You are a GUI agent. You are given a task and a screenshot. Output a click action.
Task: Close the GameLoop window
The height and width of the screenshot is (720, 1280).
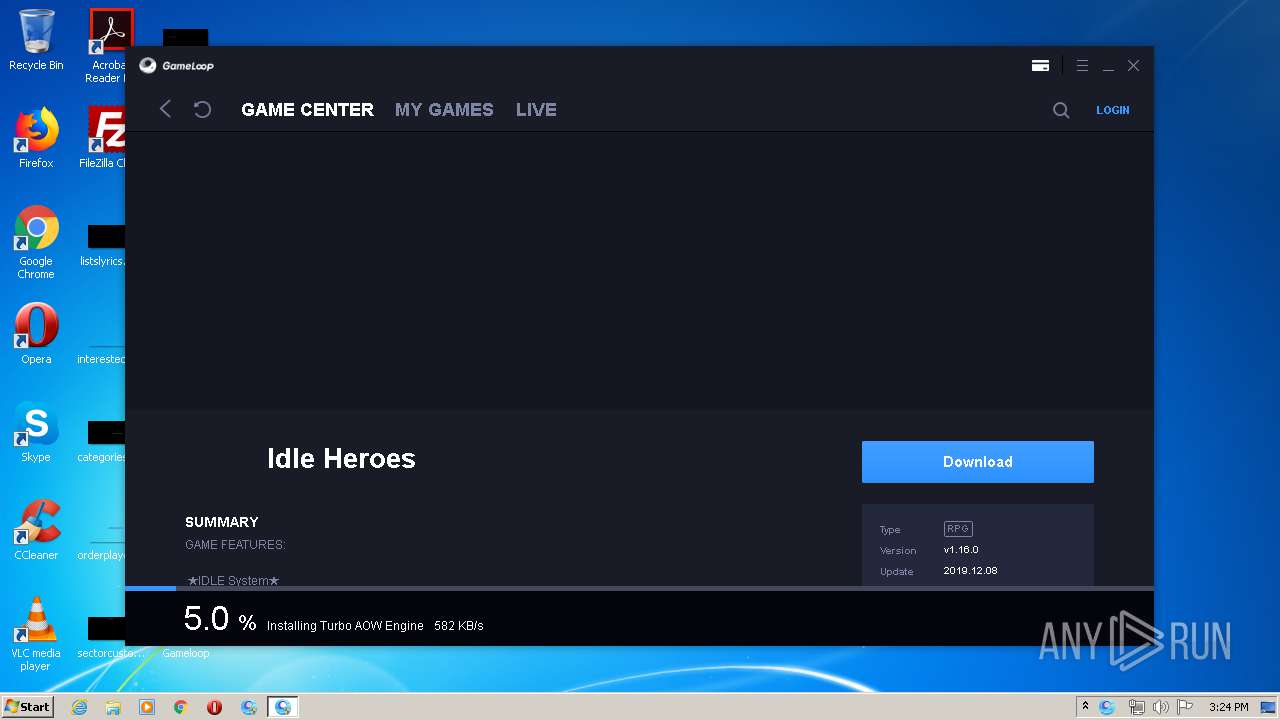[1133, 65]
